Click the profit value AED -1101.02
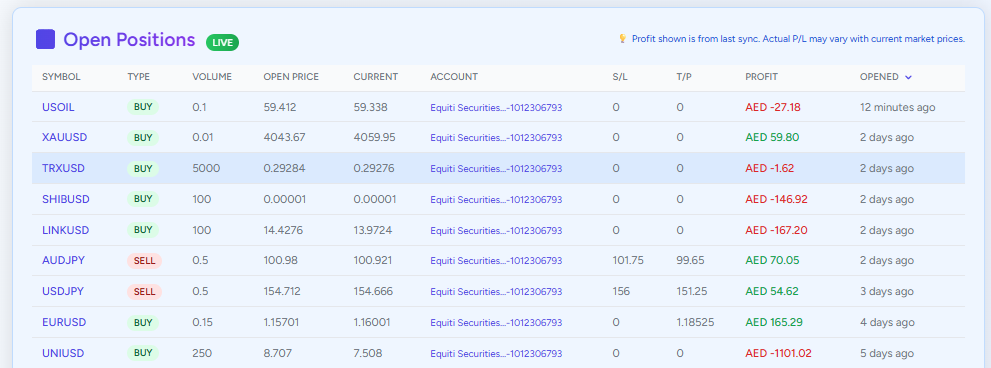991x368 pixels. [779, 353]
